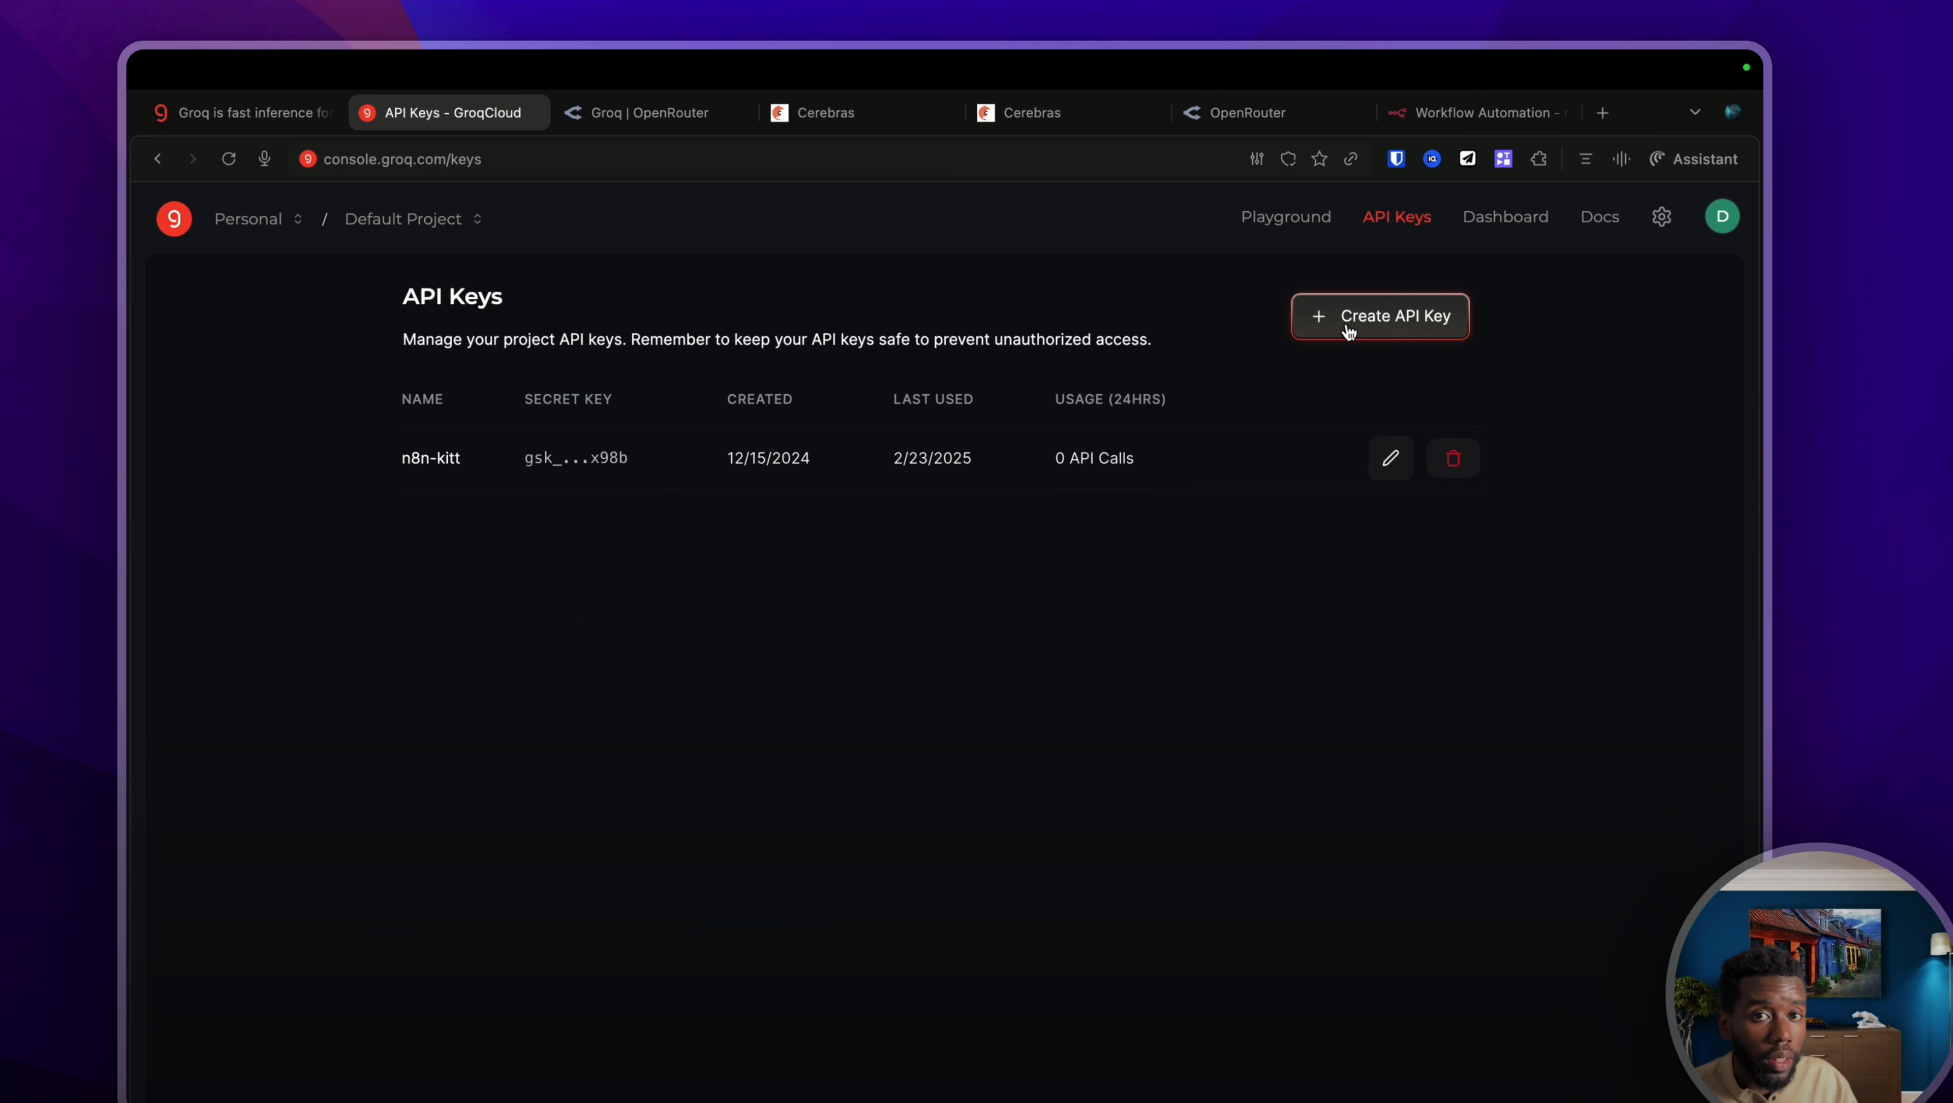
Task: Open the settings gear icon
Action: pos(1661,217)
